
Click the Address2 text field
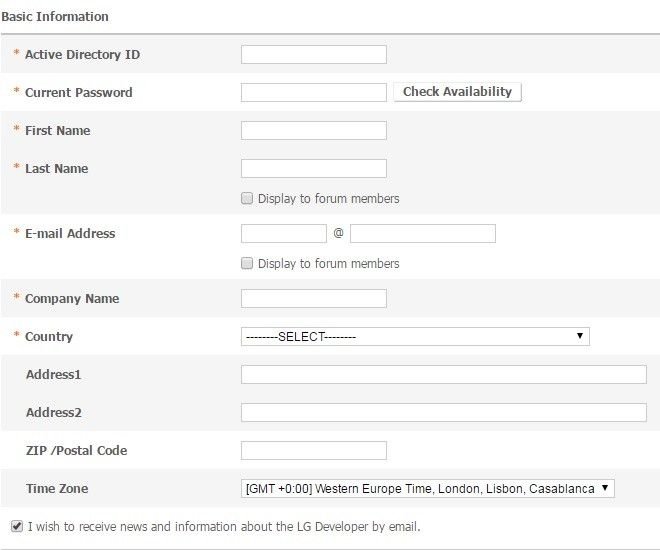point(444,413)
